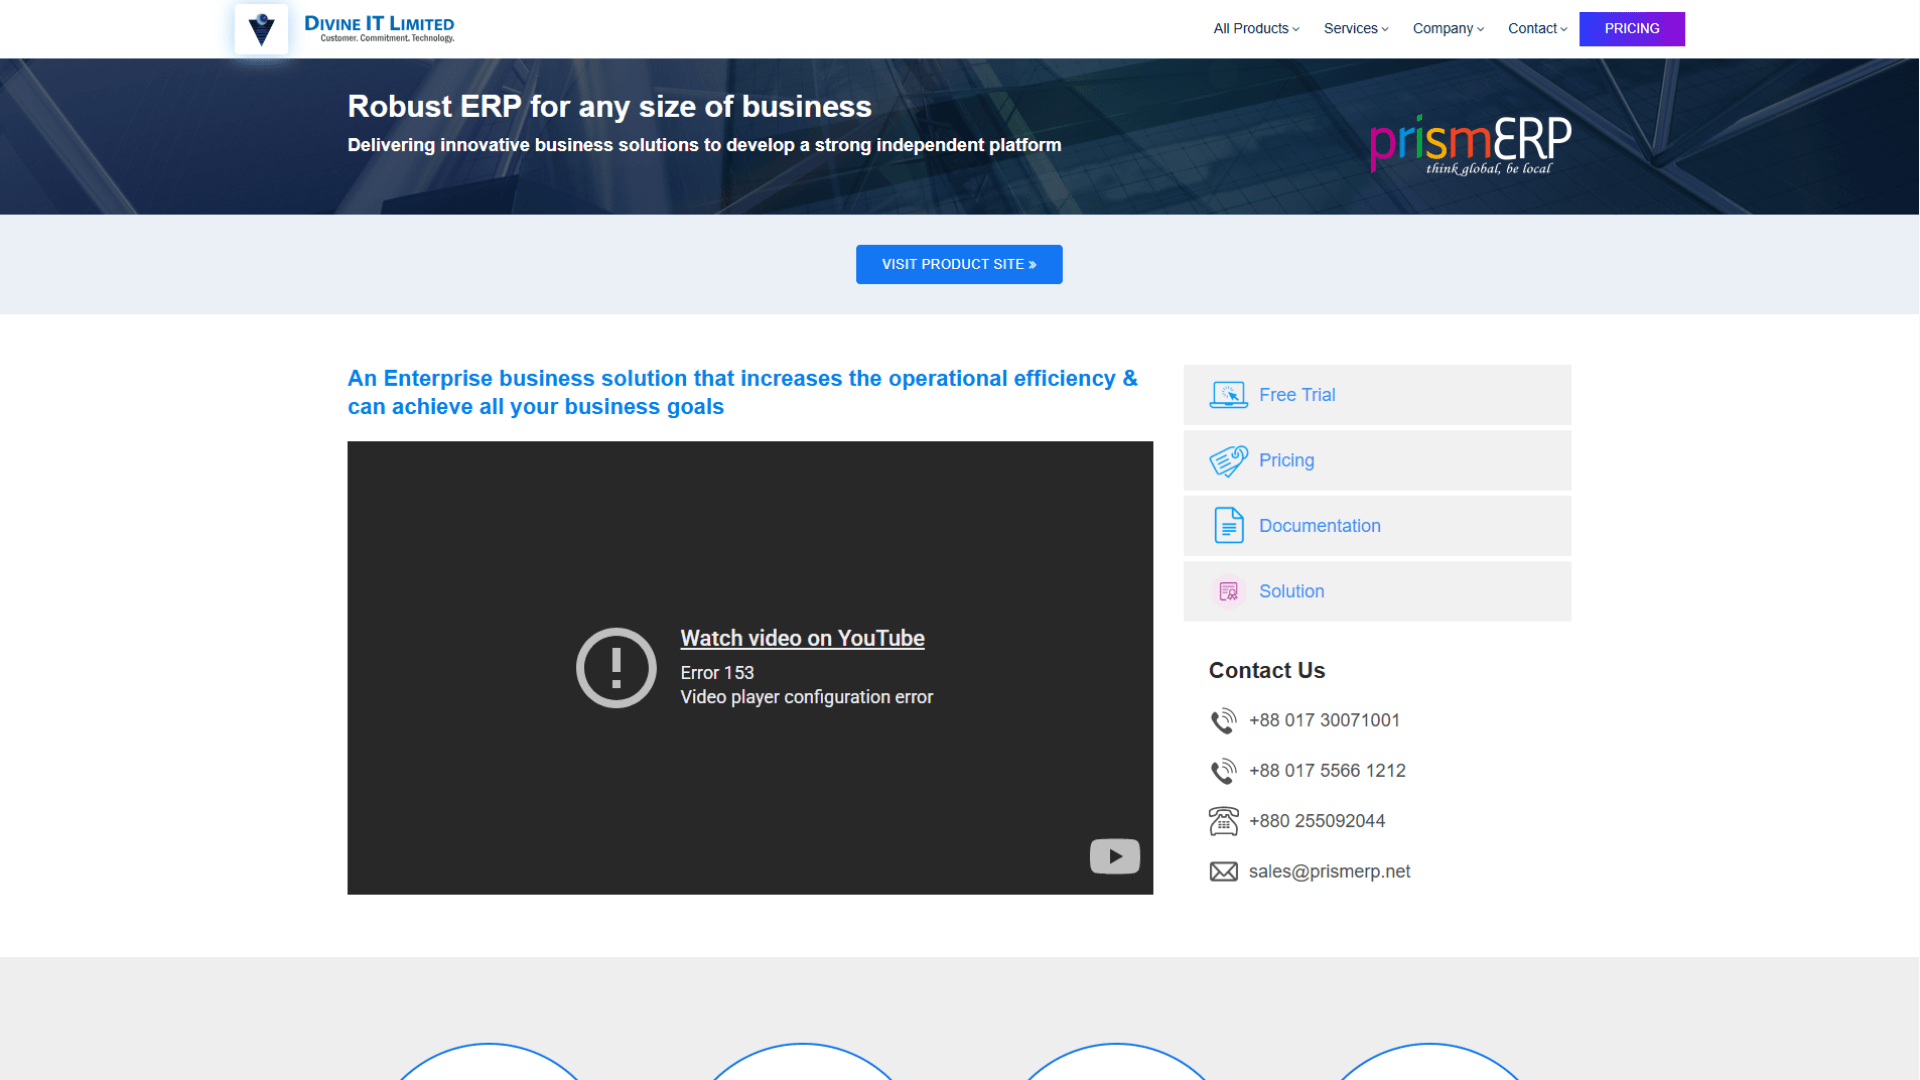Screen dimensions: 1920x1080
Task: Open the Contact dropdown menu
Action: pos(1537,29)
